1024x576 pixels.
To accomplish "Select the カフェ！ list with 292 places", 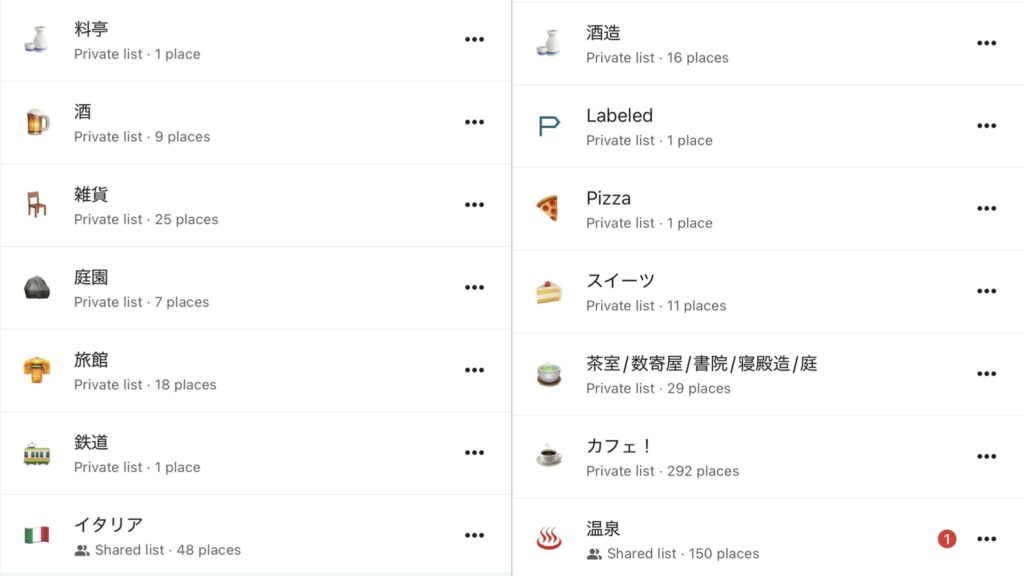I will pos(768,457).
